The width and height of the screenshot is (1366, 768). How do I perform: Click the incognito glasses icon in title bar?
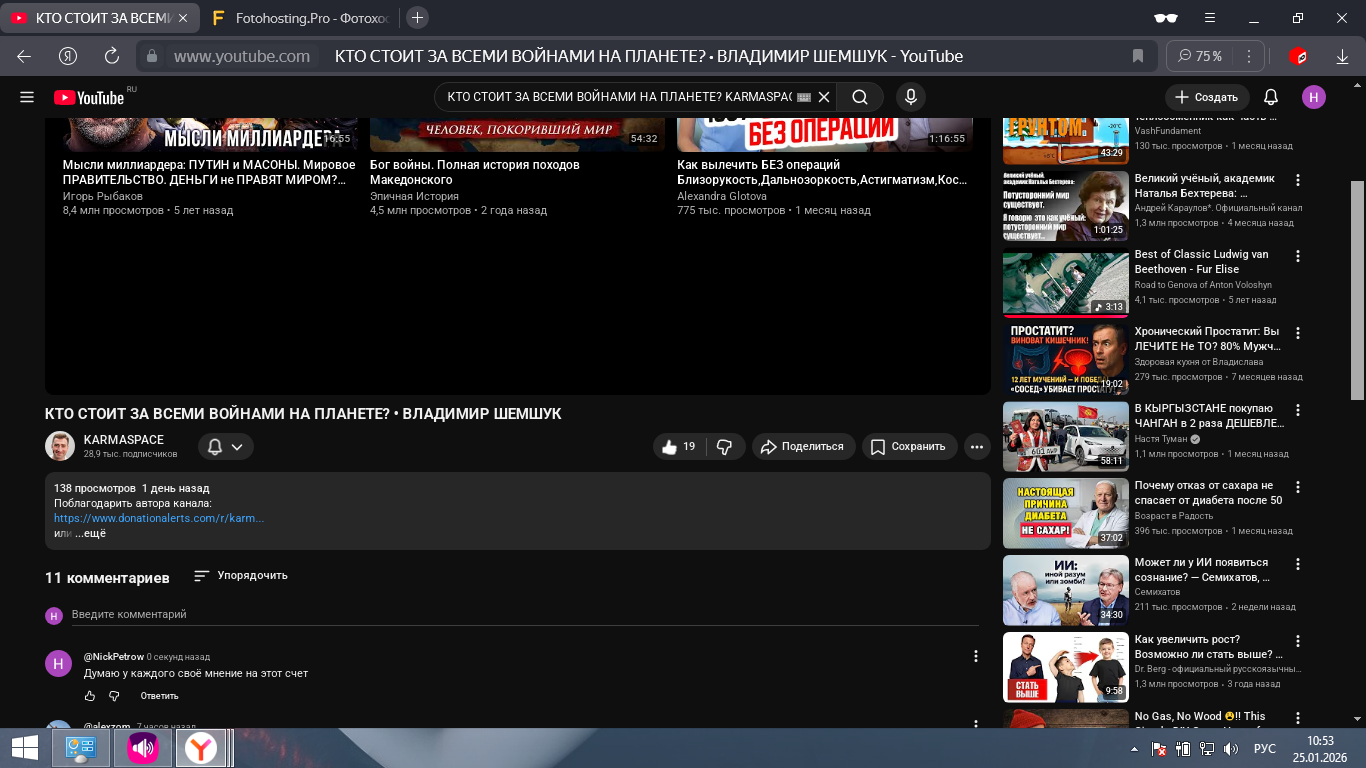(x=1165, y=17)
